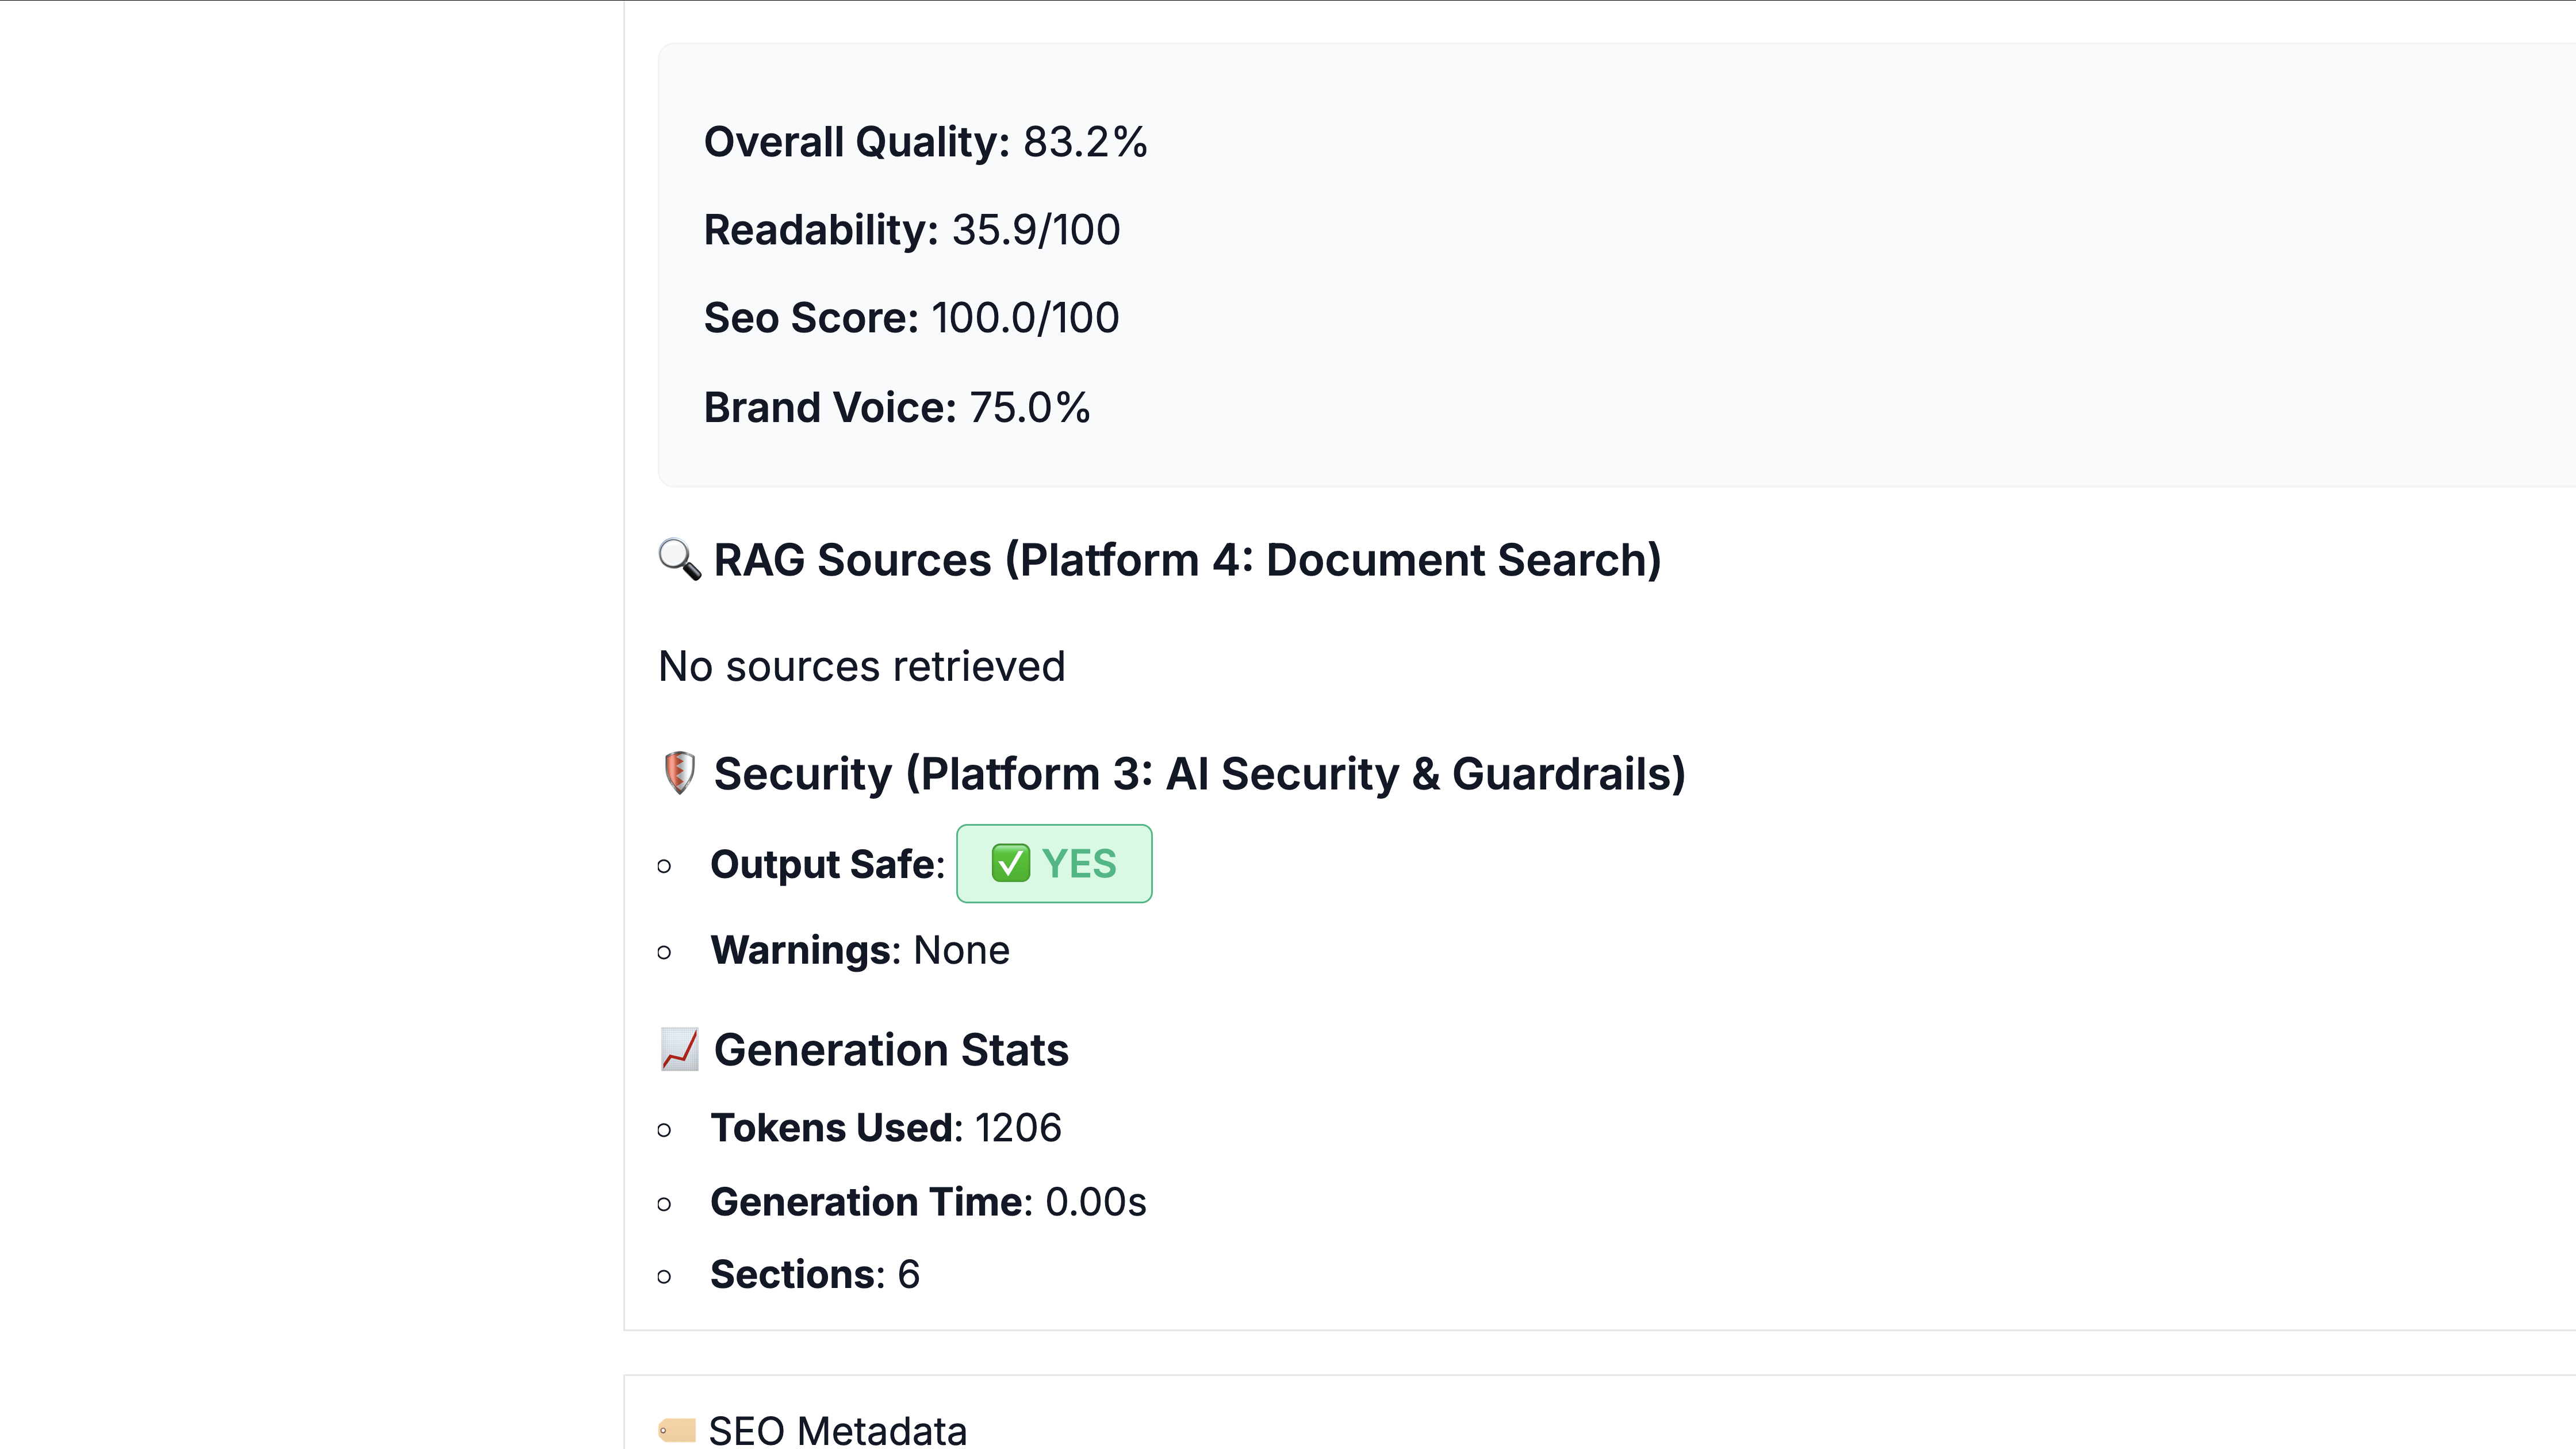
Task: Click the Warnings: None item
Action: click(x=859, y=949)
